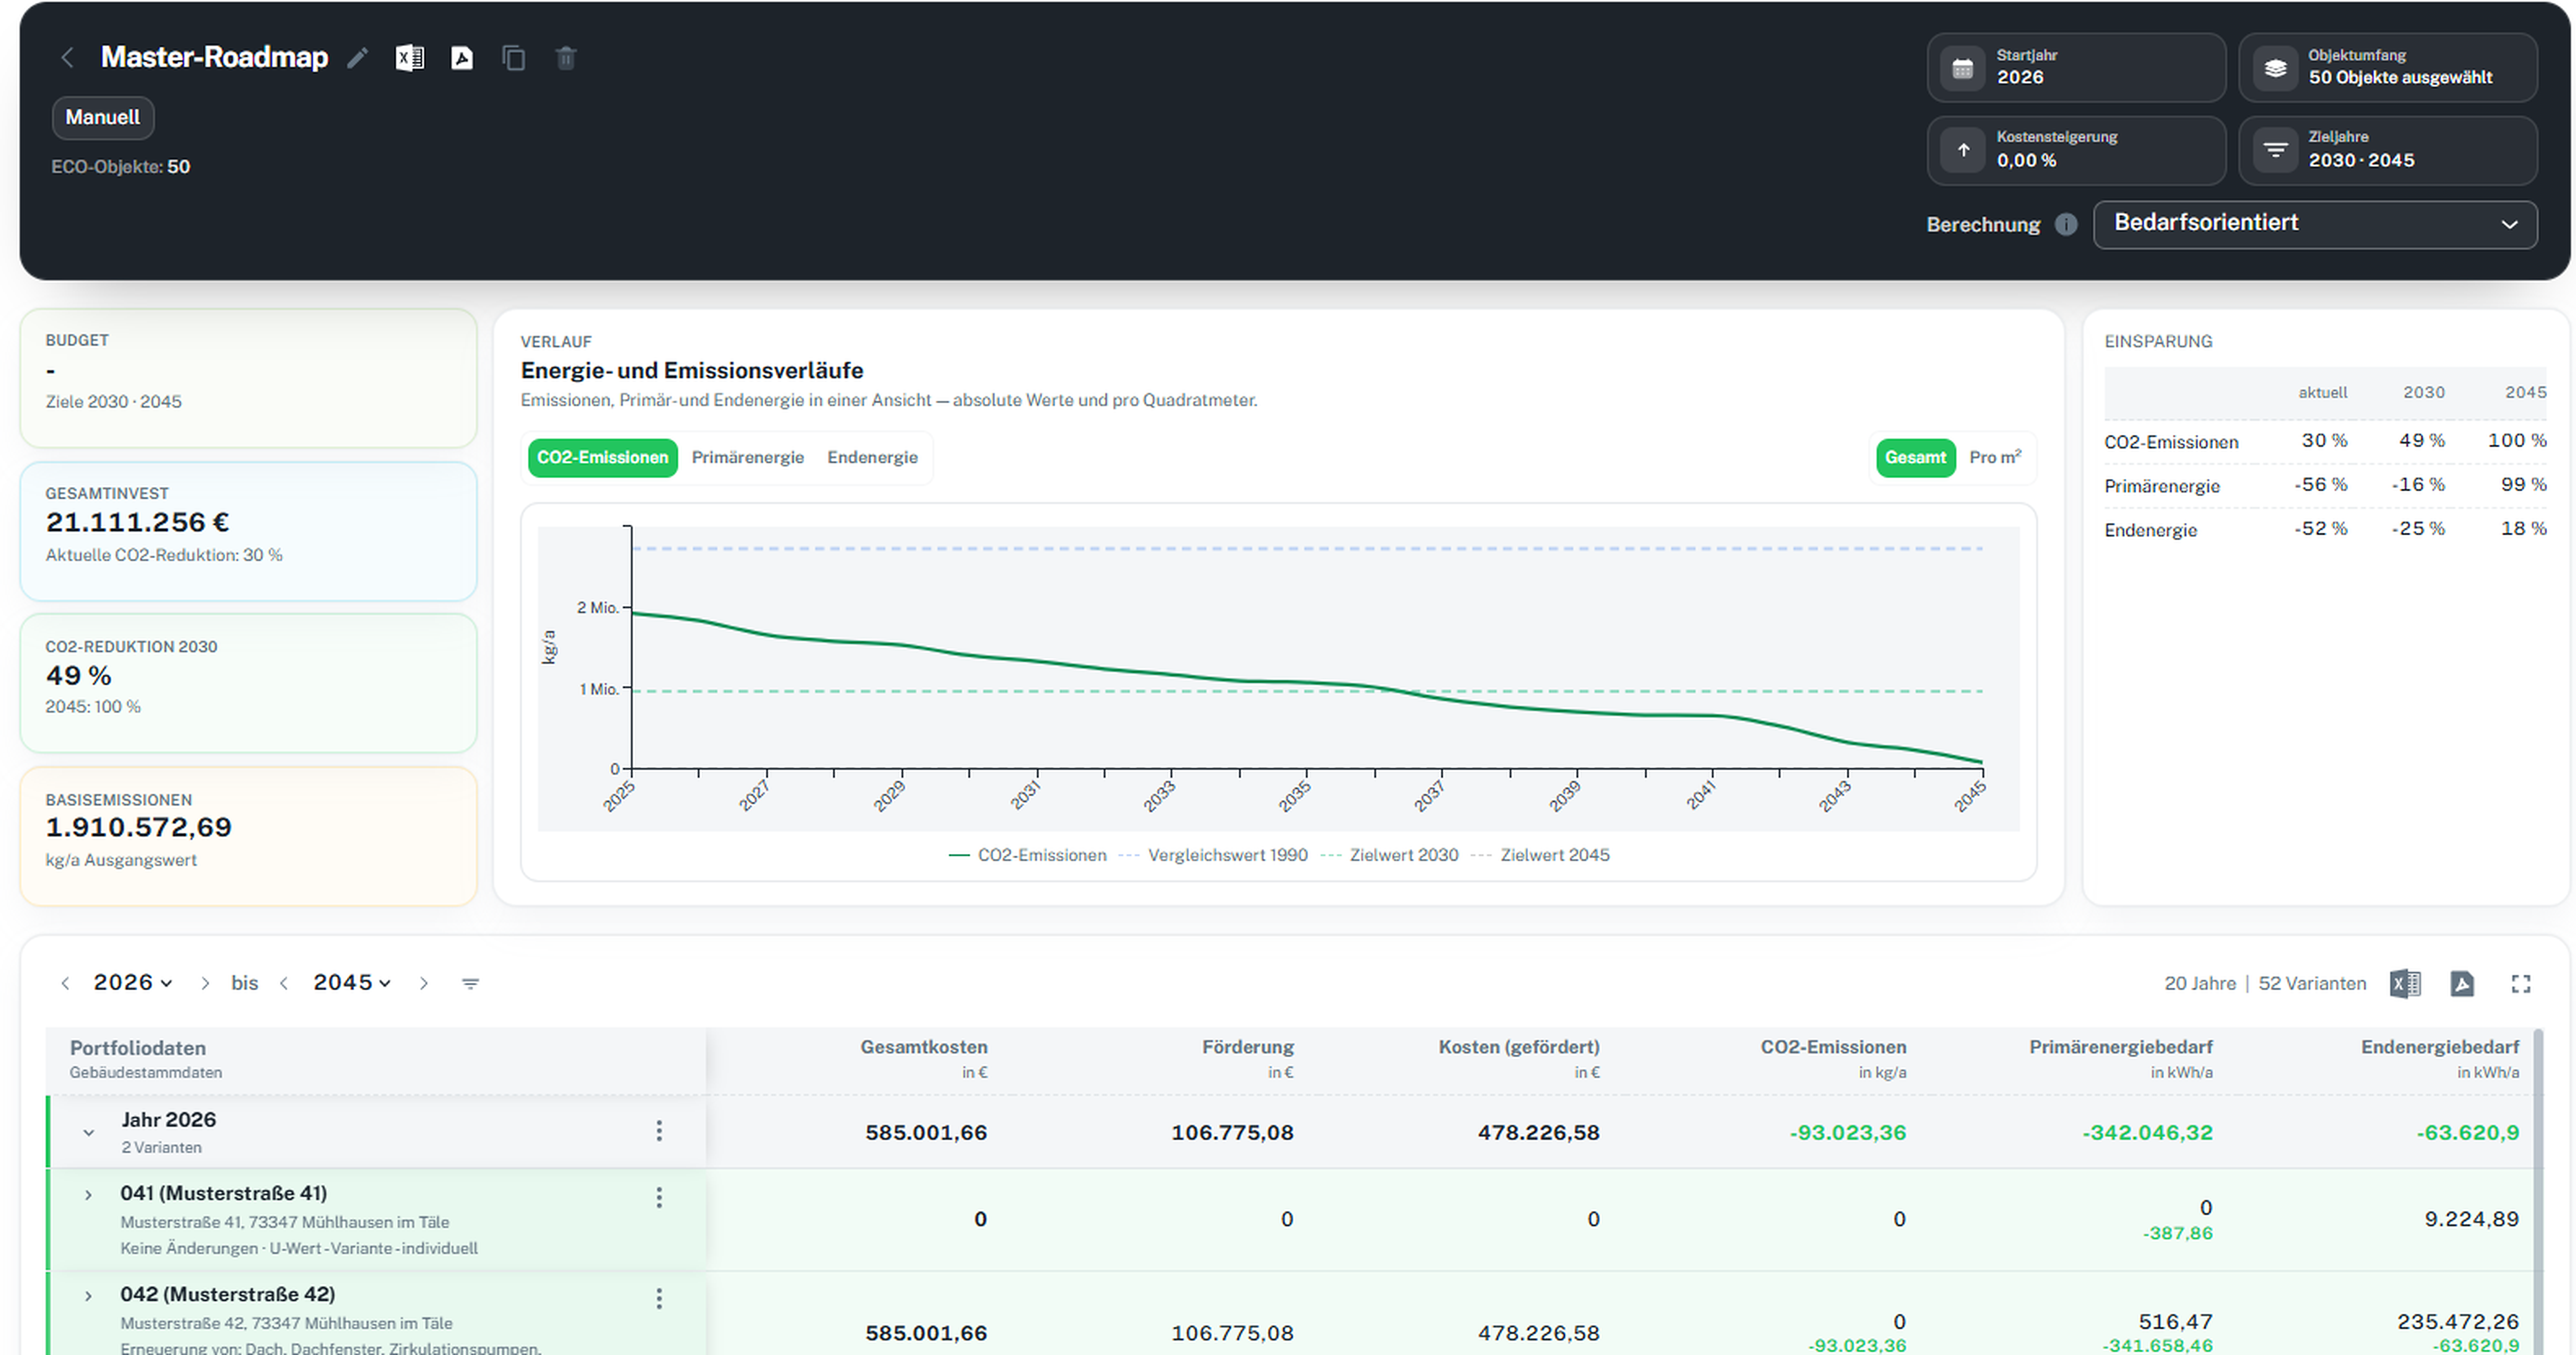This screenshot has width=2576, height=1355.
Task: Switch chart to Endenergie tab
Action: coord(872,458)
